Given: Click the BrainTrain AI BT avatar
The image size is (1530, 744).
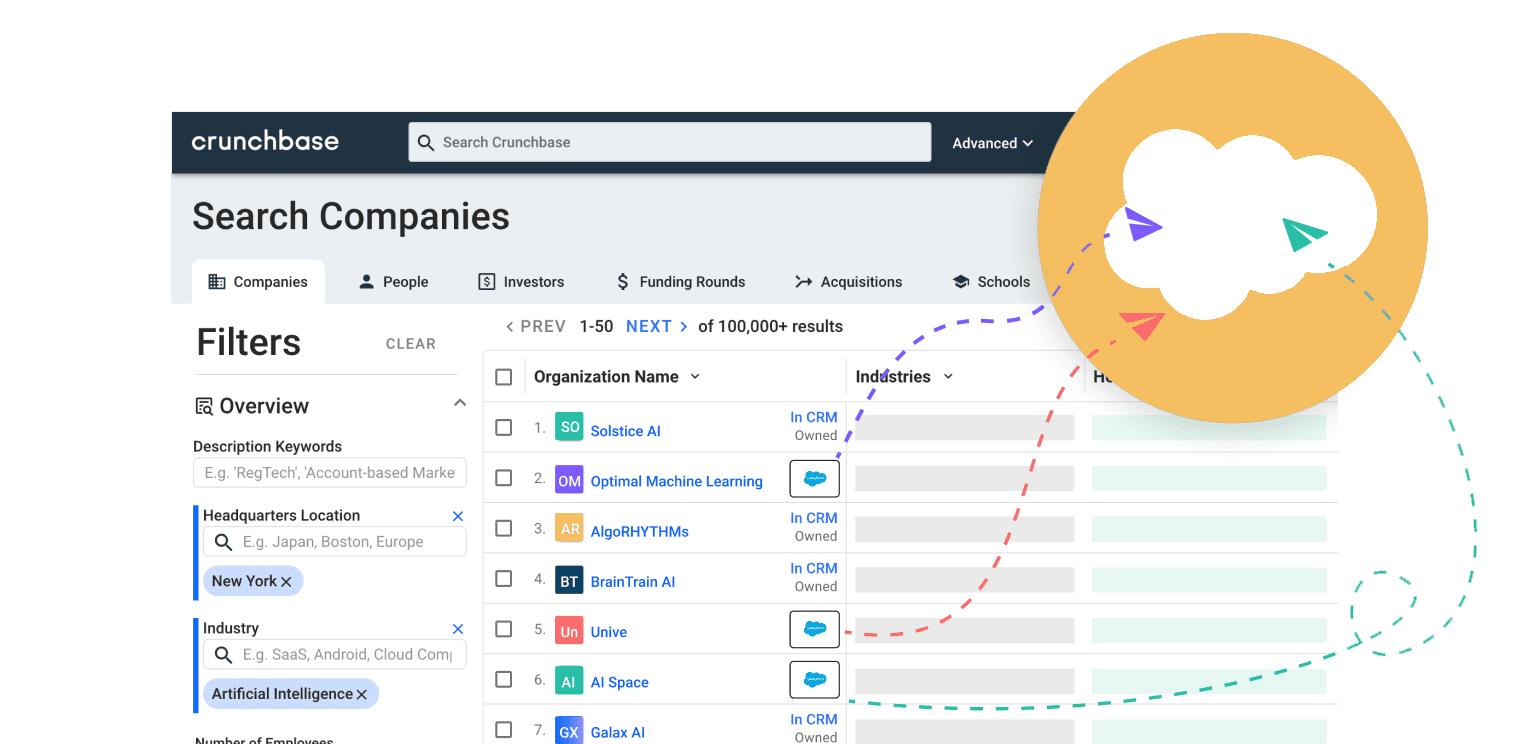Looking at the screenshot, I should click(x=569, y=581).
